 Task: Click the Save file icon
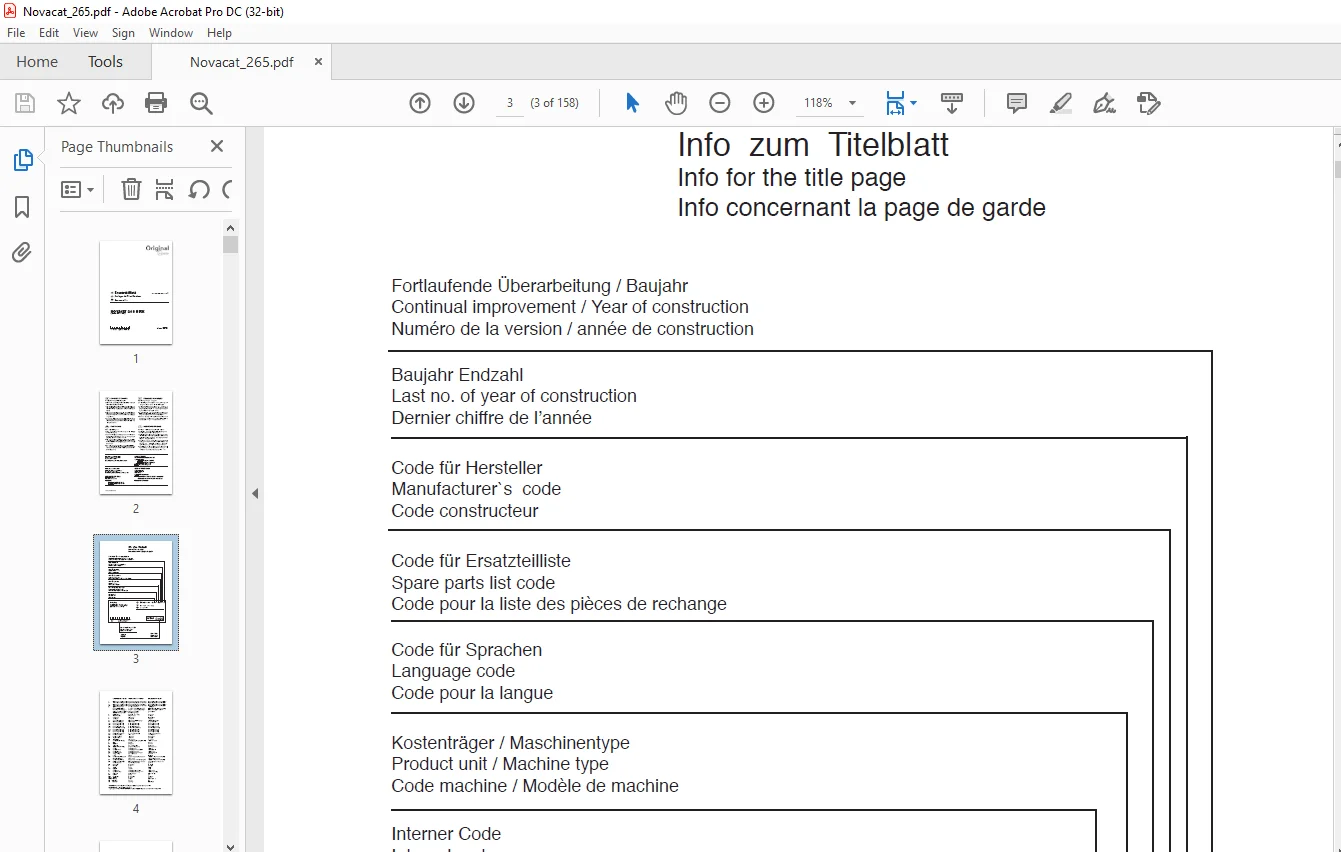[25, 103]
